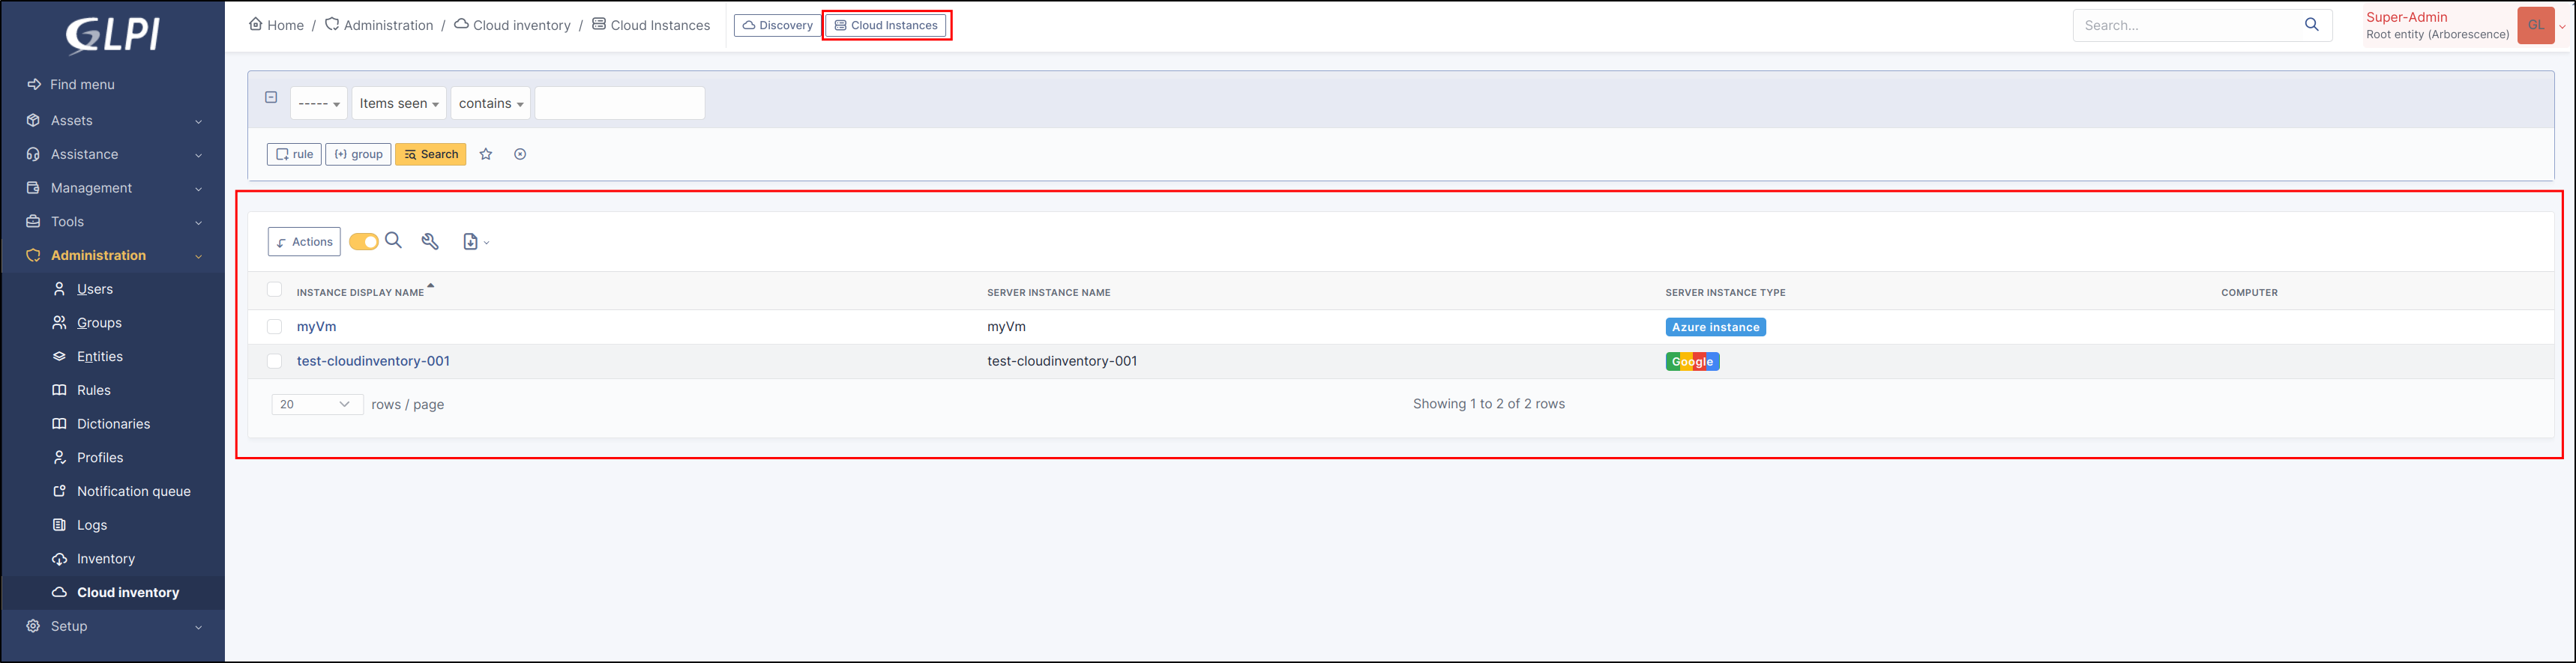
Task: Click the global search magnifier icon
Action: (2311, 25)
